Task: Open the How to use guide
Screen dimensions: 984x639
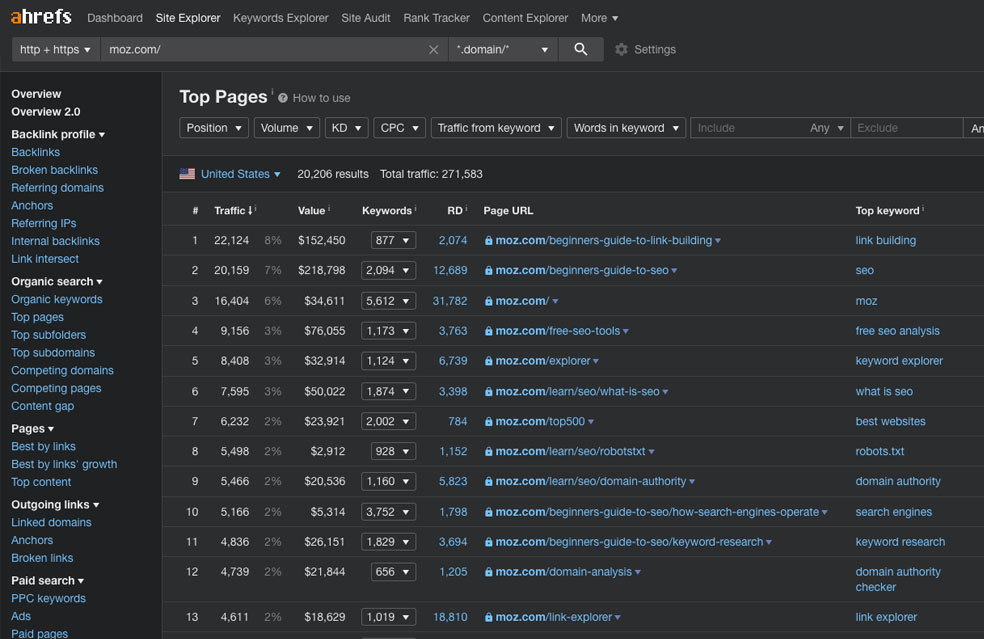Action: [x=321, y=98]
